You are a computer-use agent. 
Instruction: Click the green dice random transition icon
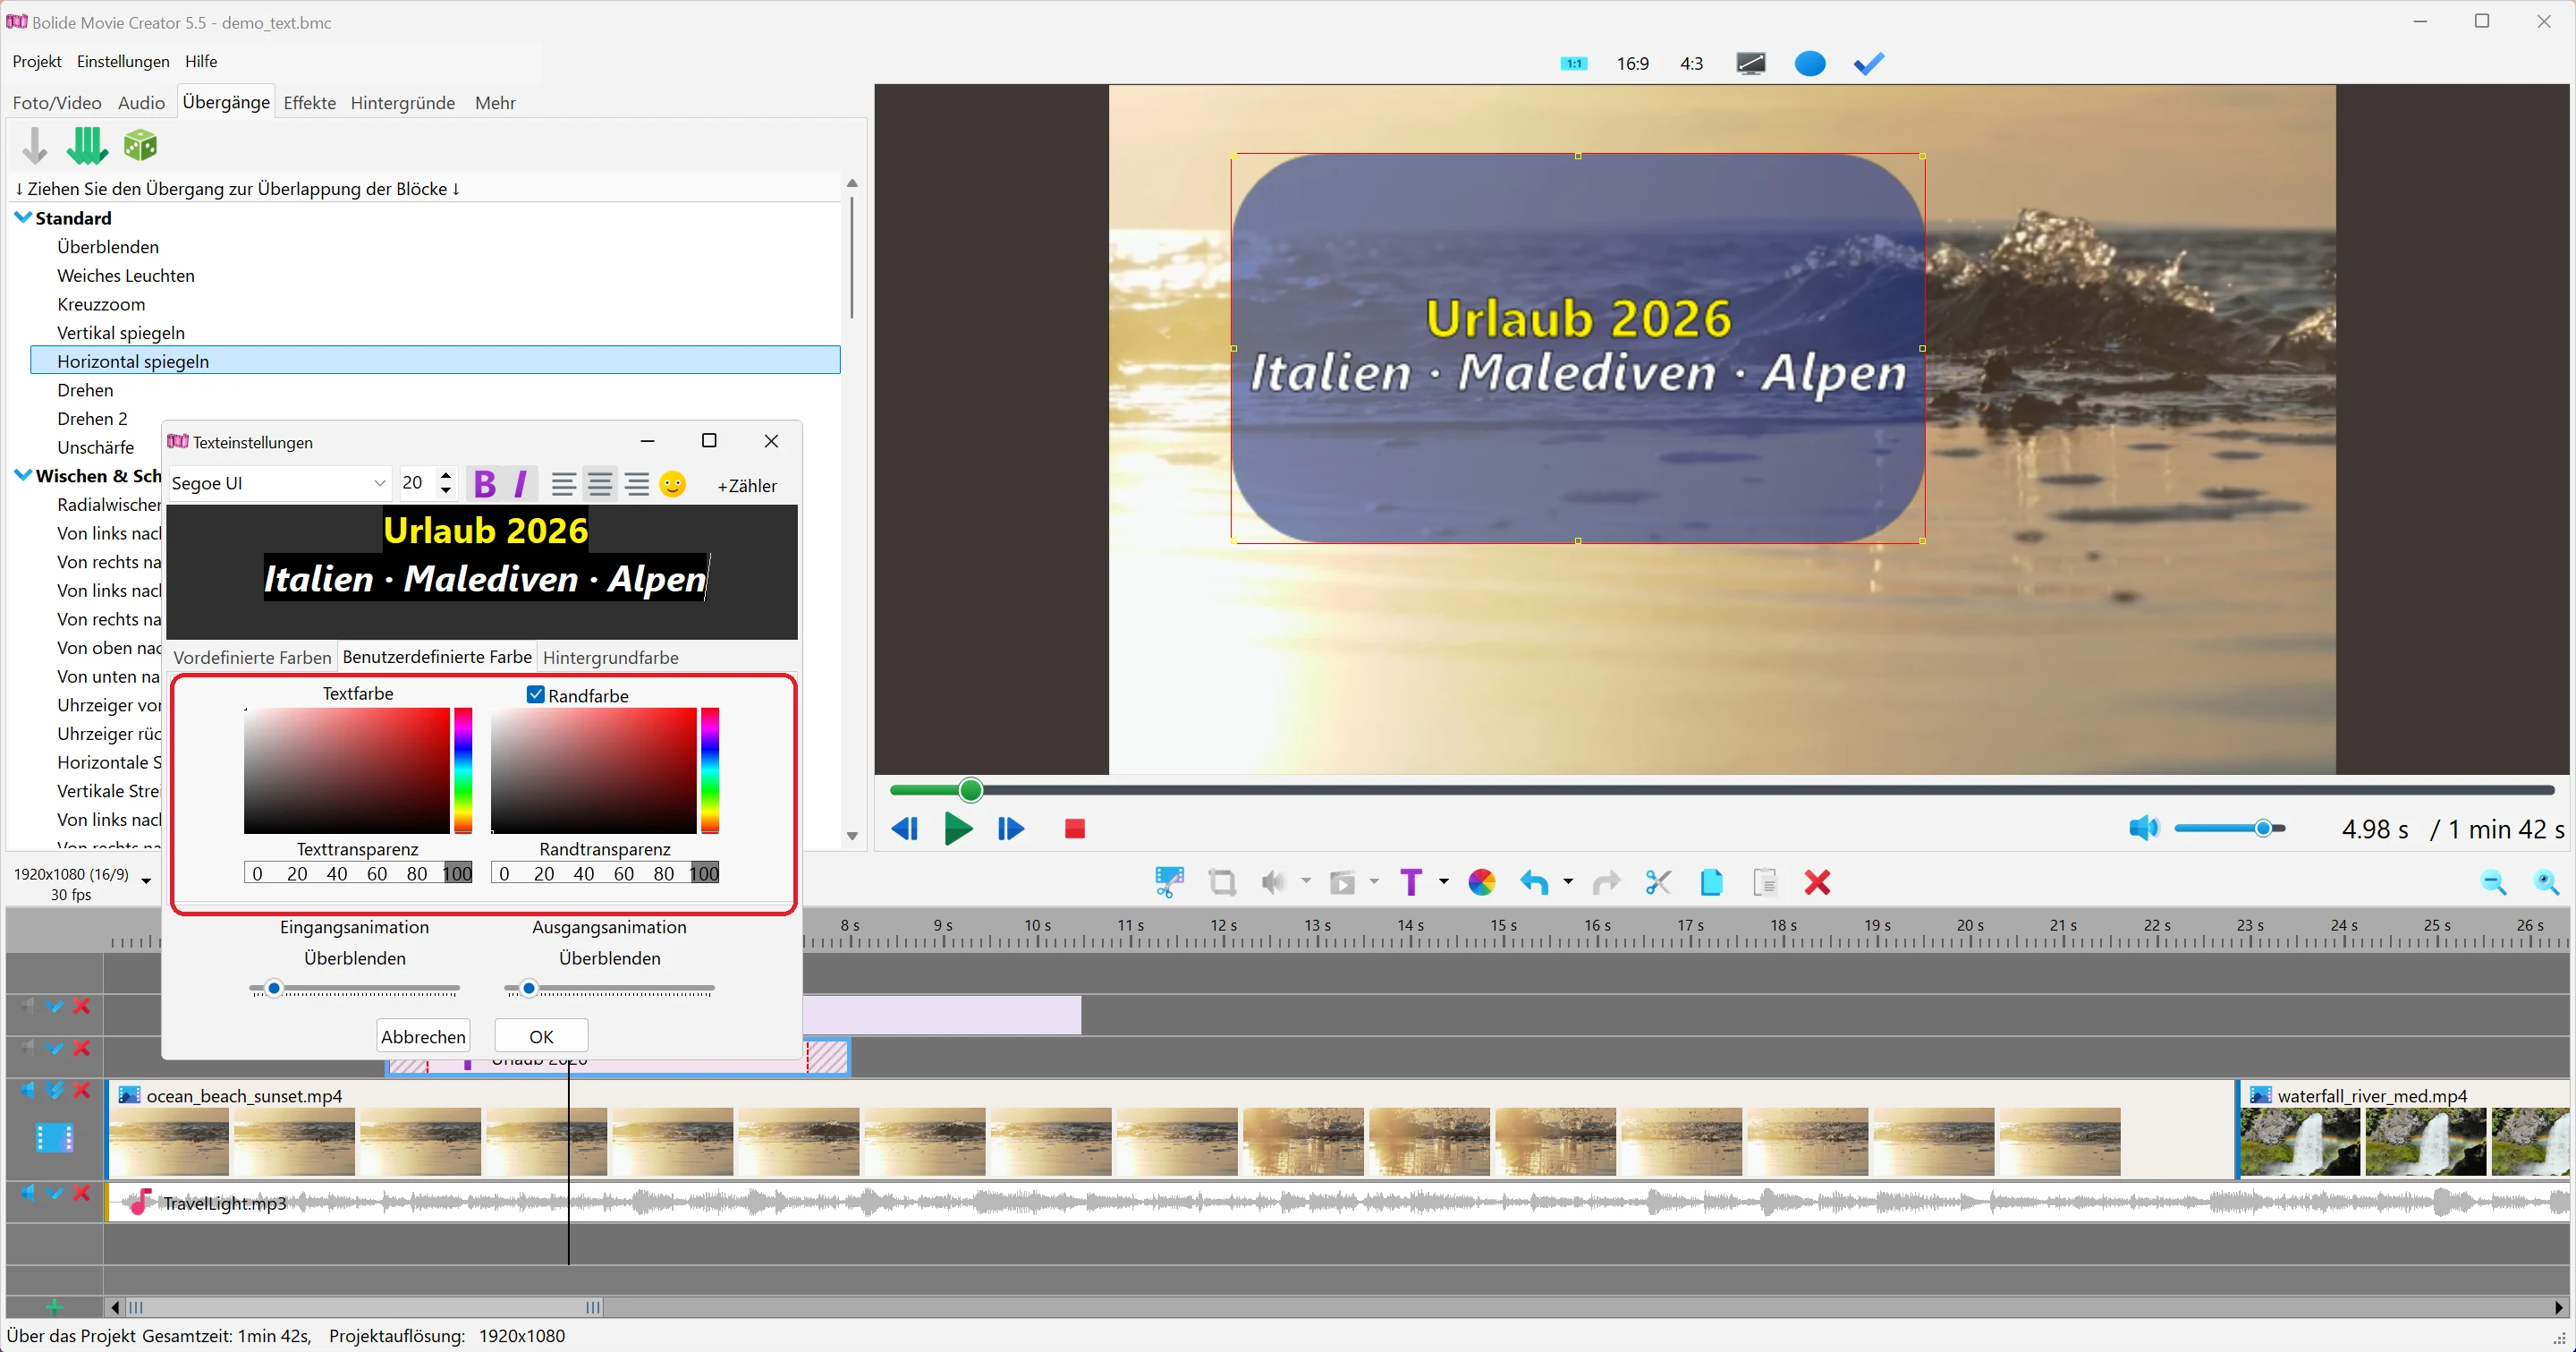140,145
